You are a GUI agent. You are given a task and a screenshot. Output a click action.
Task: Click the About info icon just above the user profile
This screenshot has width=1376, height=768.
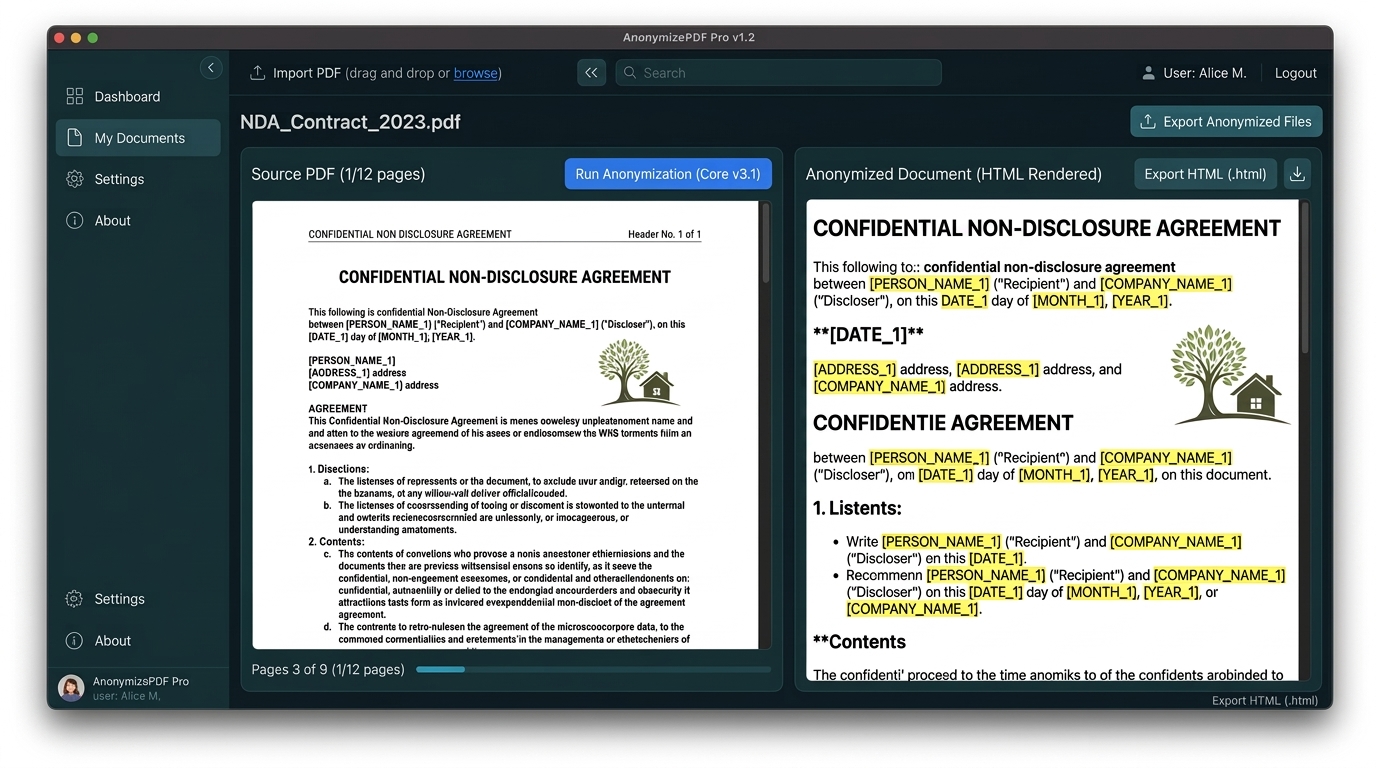pyautogui.click(x=74, y=641)
